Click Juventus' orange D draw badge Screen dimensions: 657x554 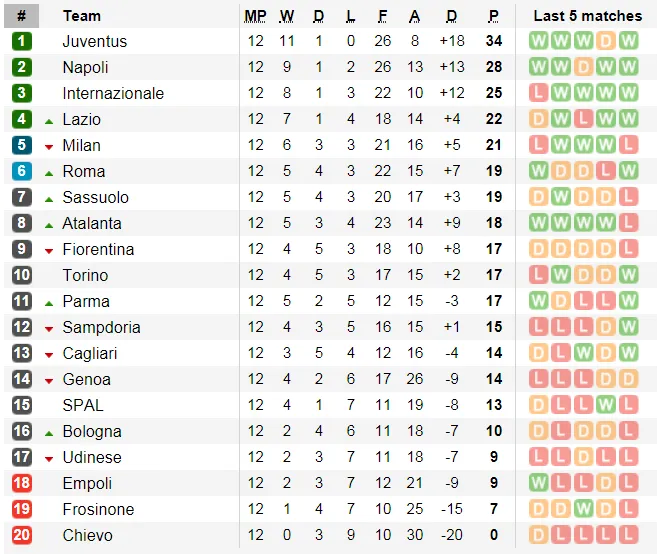(605, 41)
